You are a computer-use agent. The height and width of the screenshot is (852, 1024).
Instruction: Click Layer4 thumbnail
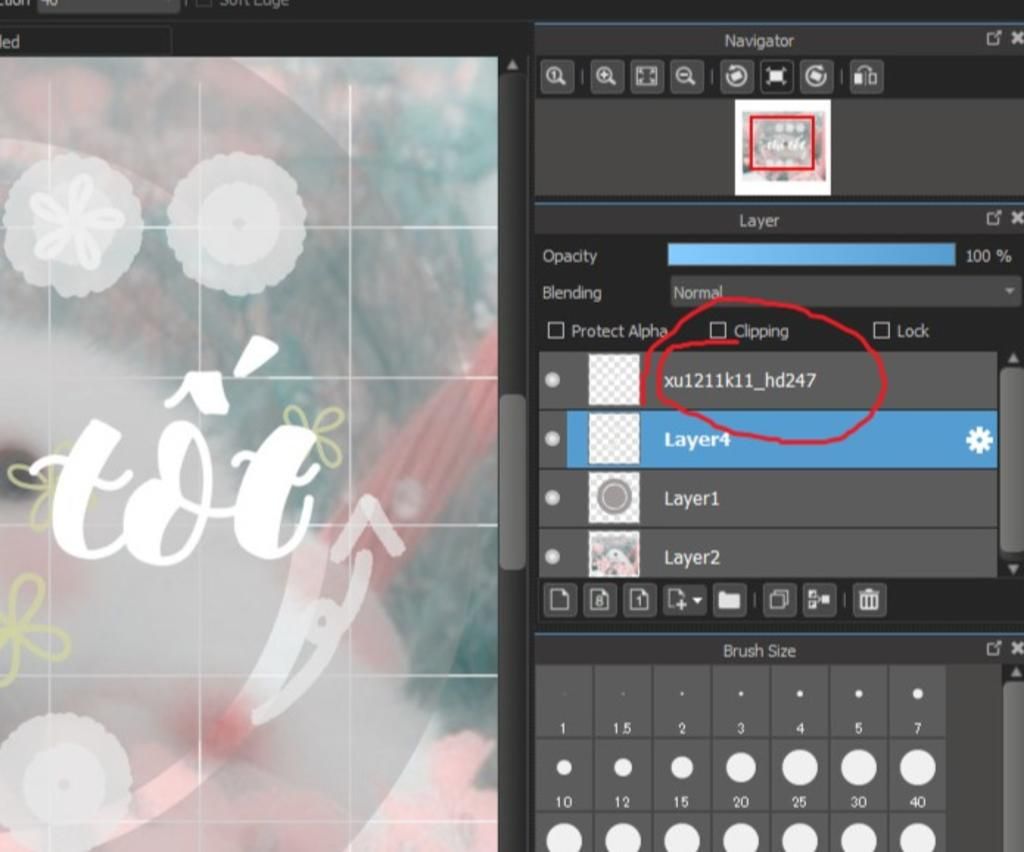point(614,439)
